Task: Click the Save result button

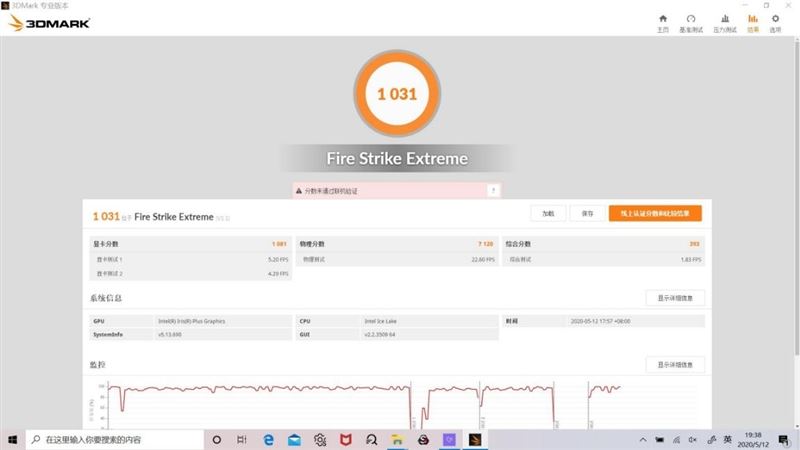Action: pyautogui.click(x=587, y=213)
